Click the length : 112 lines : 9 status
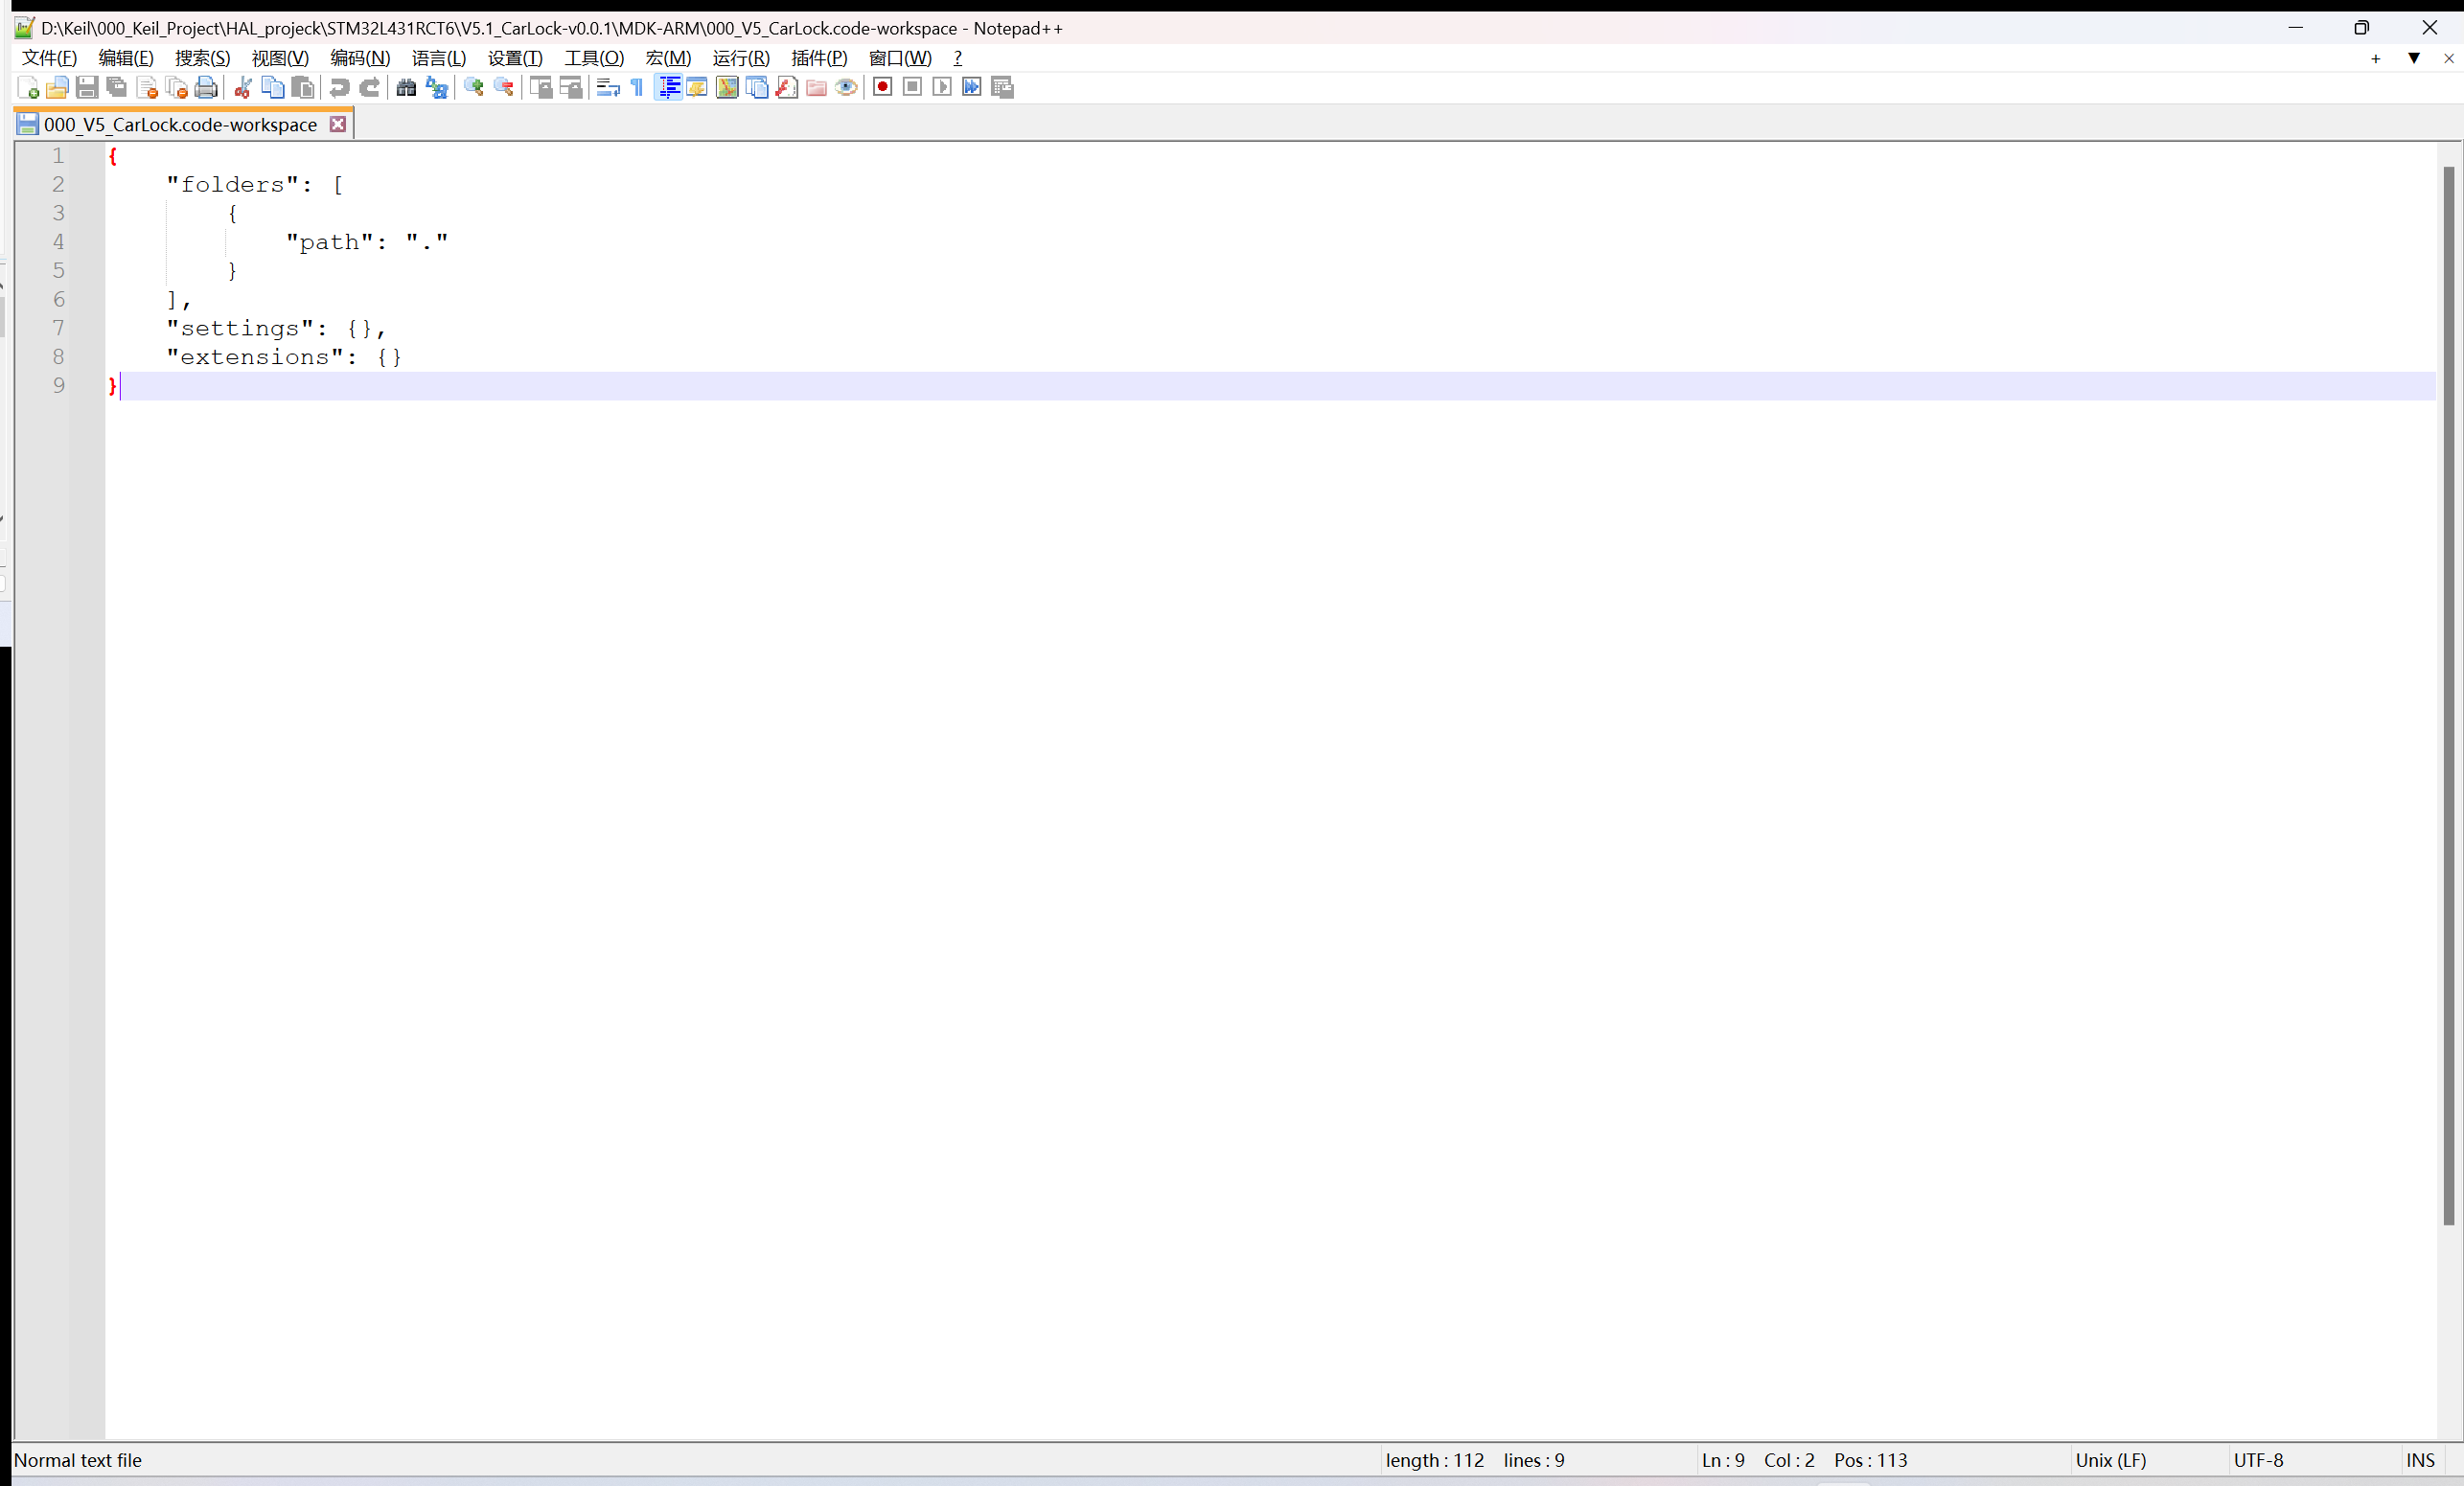The image size is (2464, 1486). [1475, 1460]
